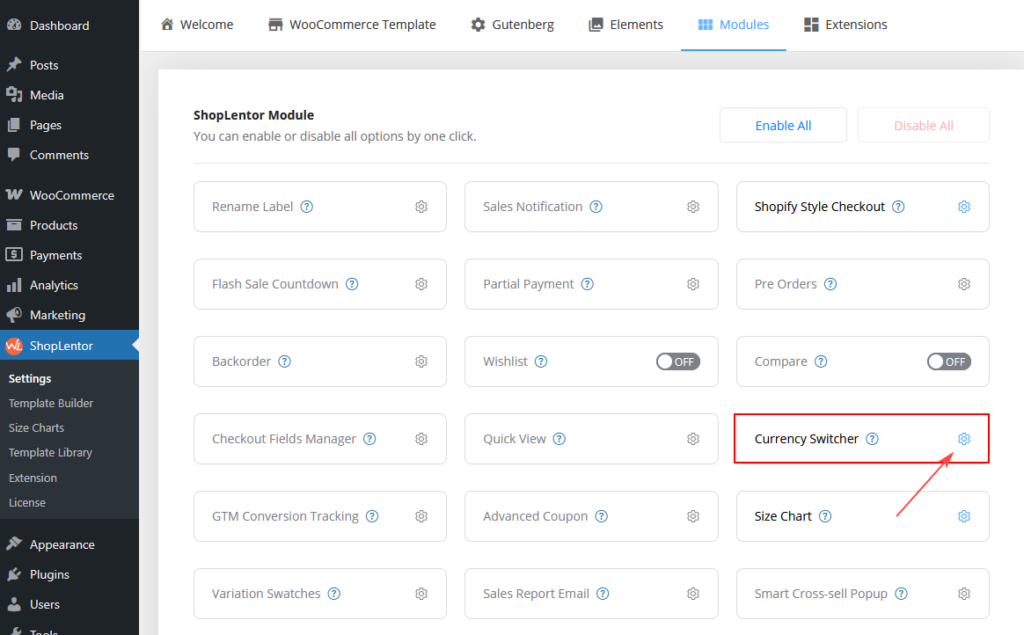
Task: Click the Enable All button
Action: click(x=783, y=125)
